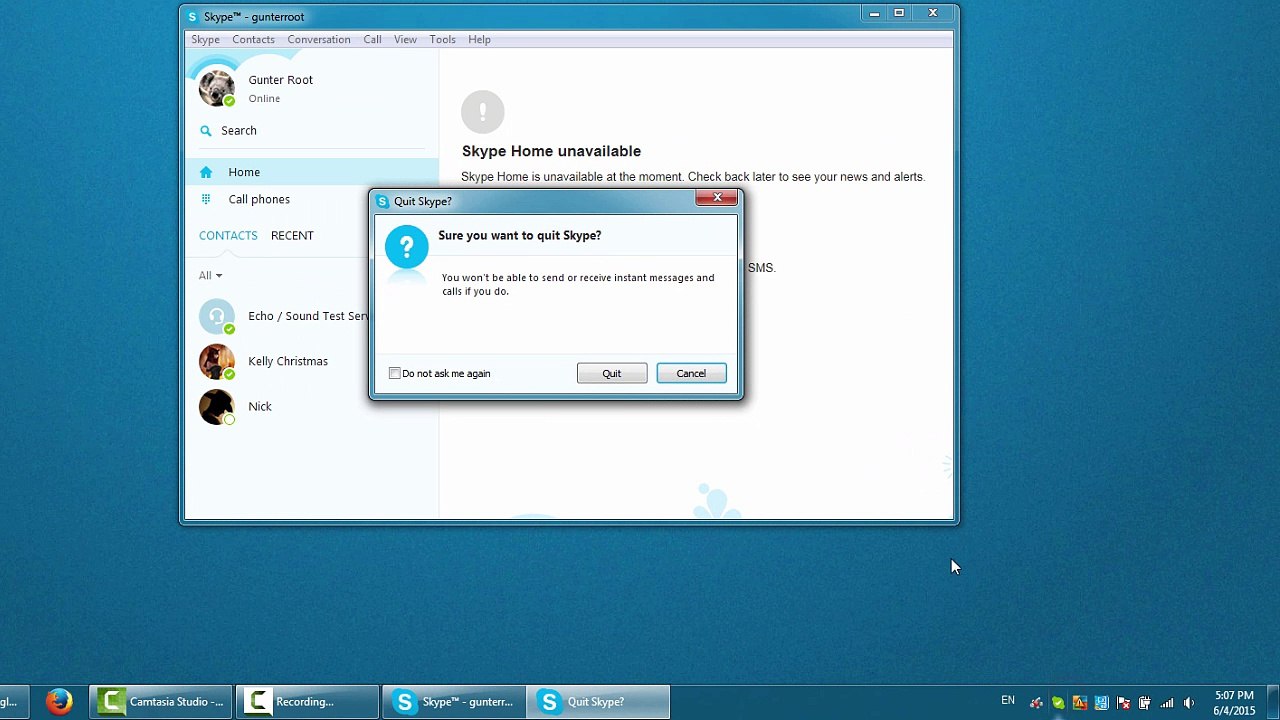Screen dimensions: 1280x720
Task: Click the red rocket tray icon
Action: [1036, 702]
